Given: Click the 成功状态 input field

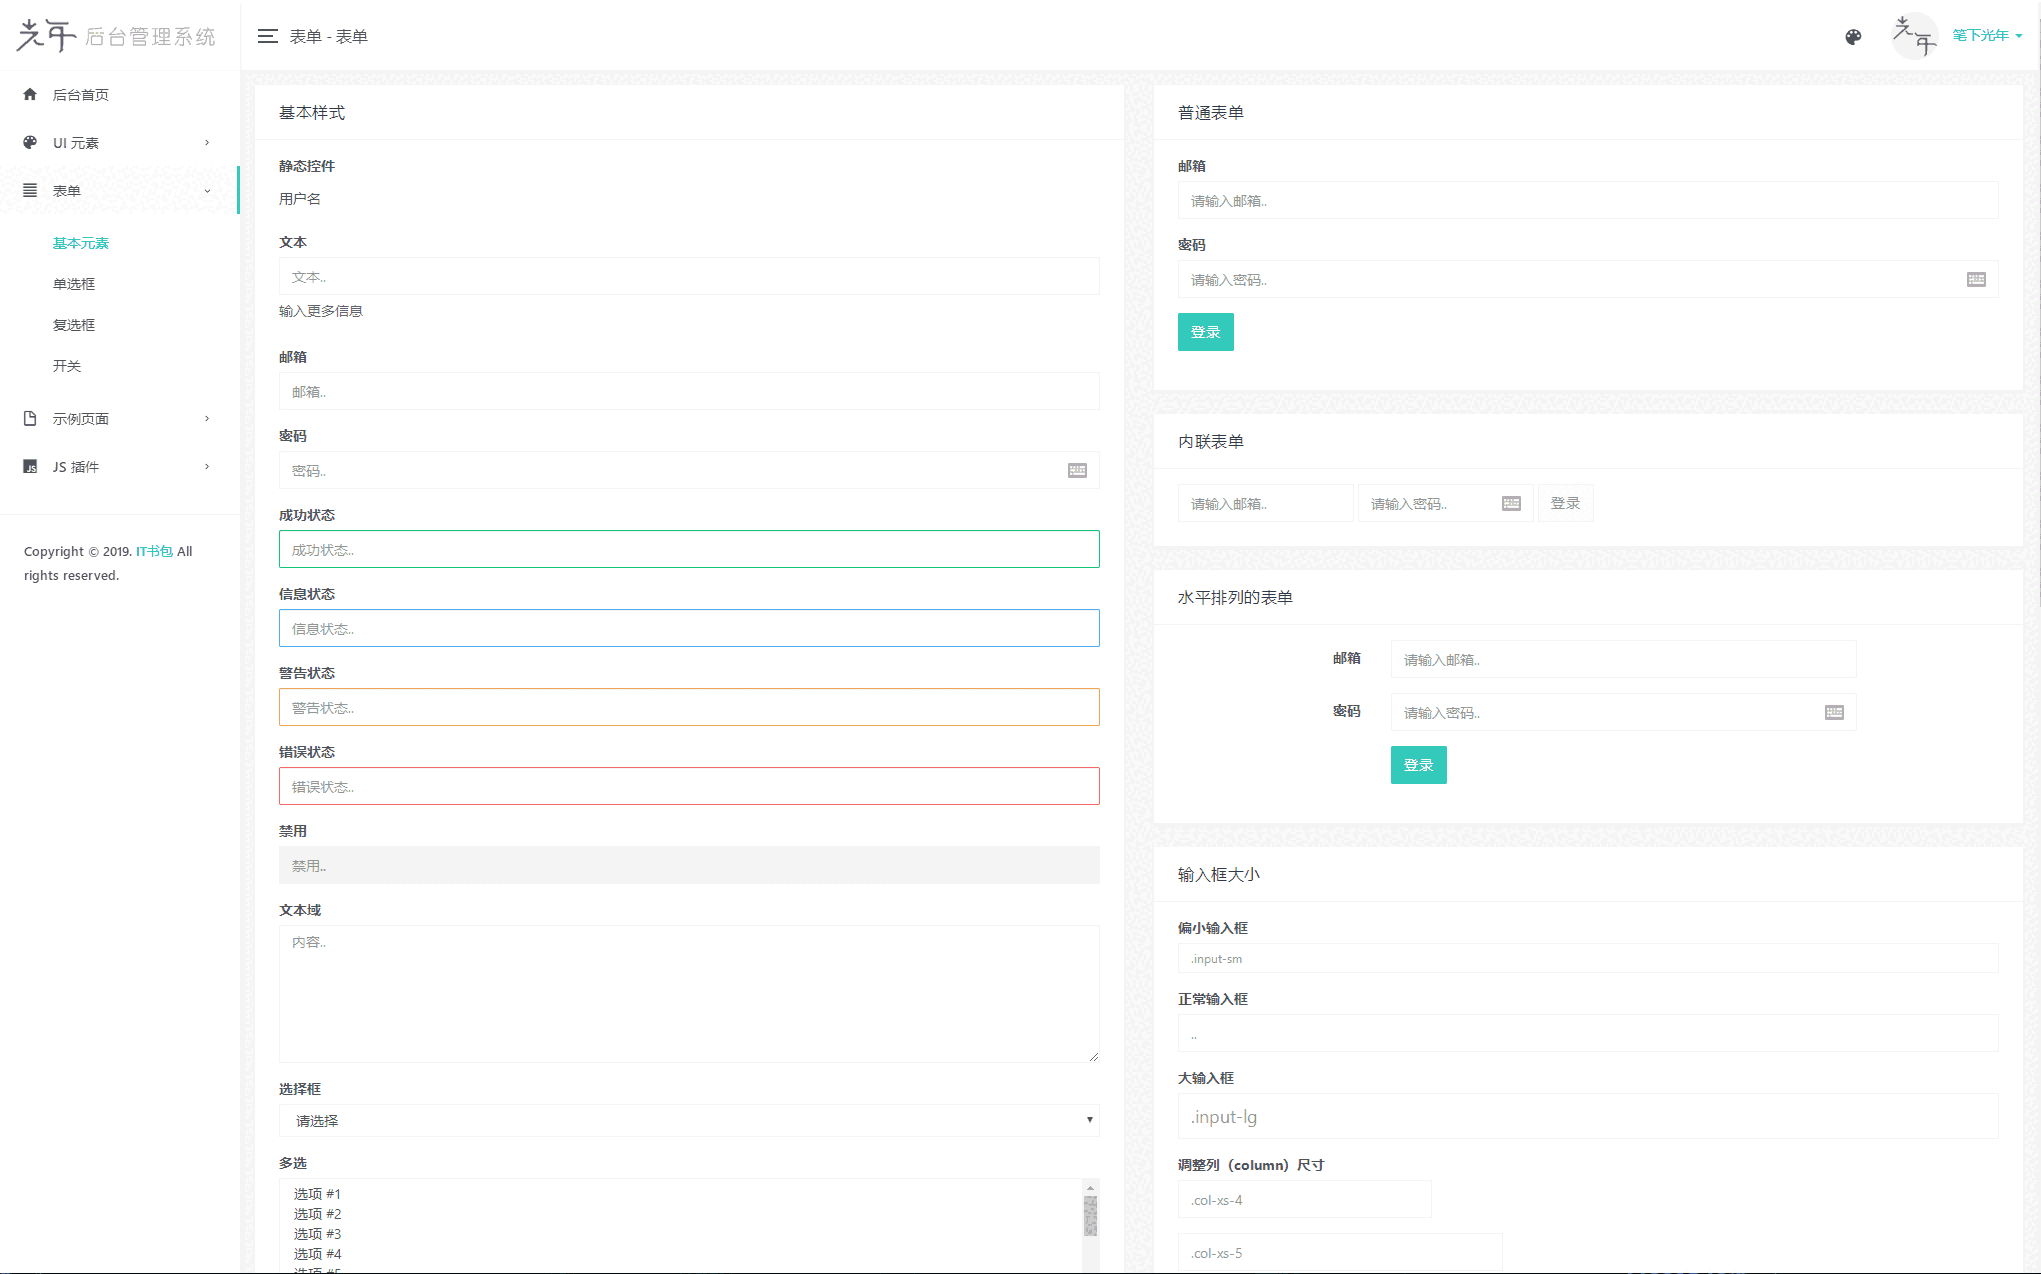Looking at the screenshot, I should point(689,549).
